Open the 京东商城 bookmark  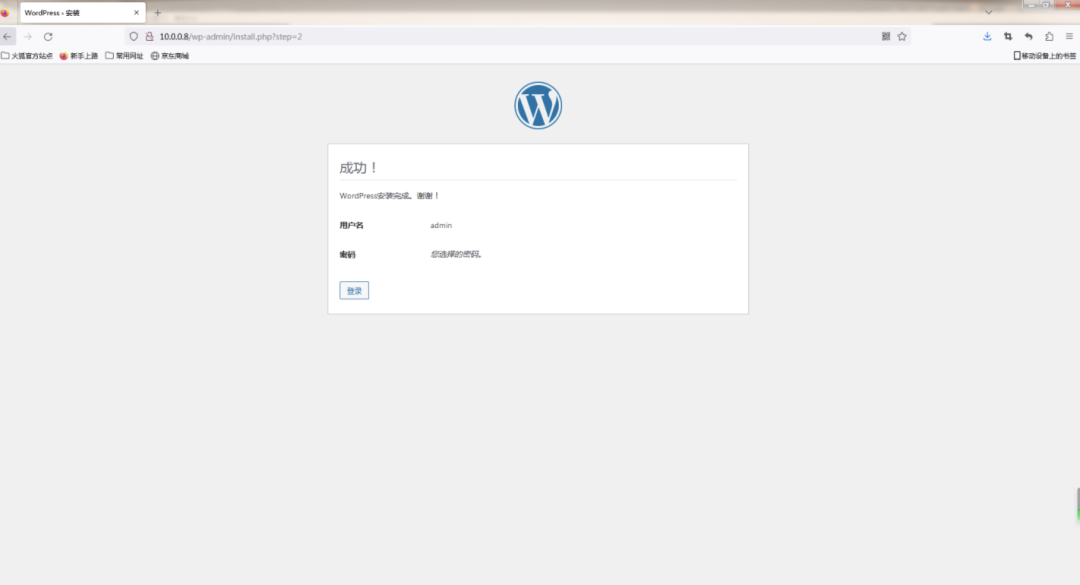pos(169,56)
